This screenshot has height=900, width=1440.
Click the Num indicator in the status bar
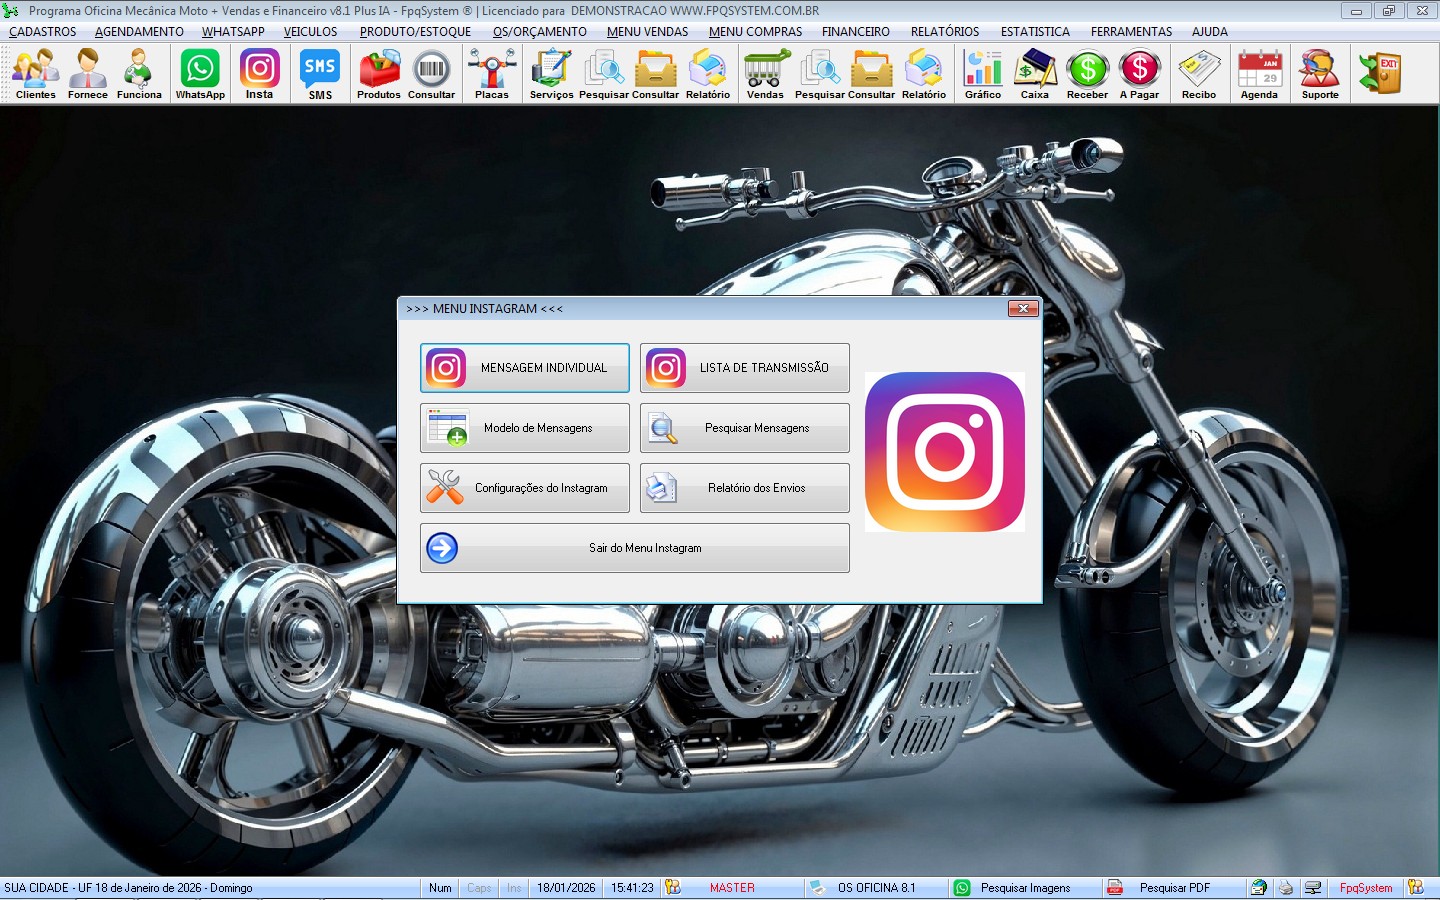(x=440, y=888)
